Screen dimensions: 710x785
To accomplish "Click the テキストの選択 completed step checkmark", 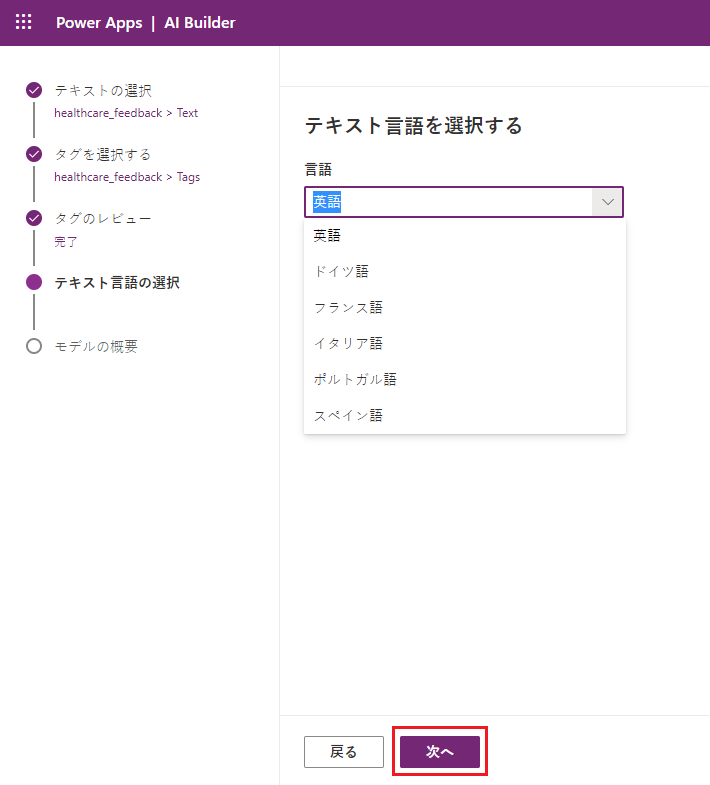I will coord(34,90).
